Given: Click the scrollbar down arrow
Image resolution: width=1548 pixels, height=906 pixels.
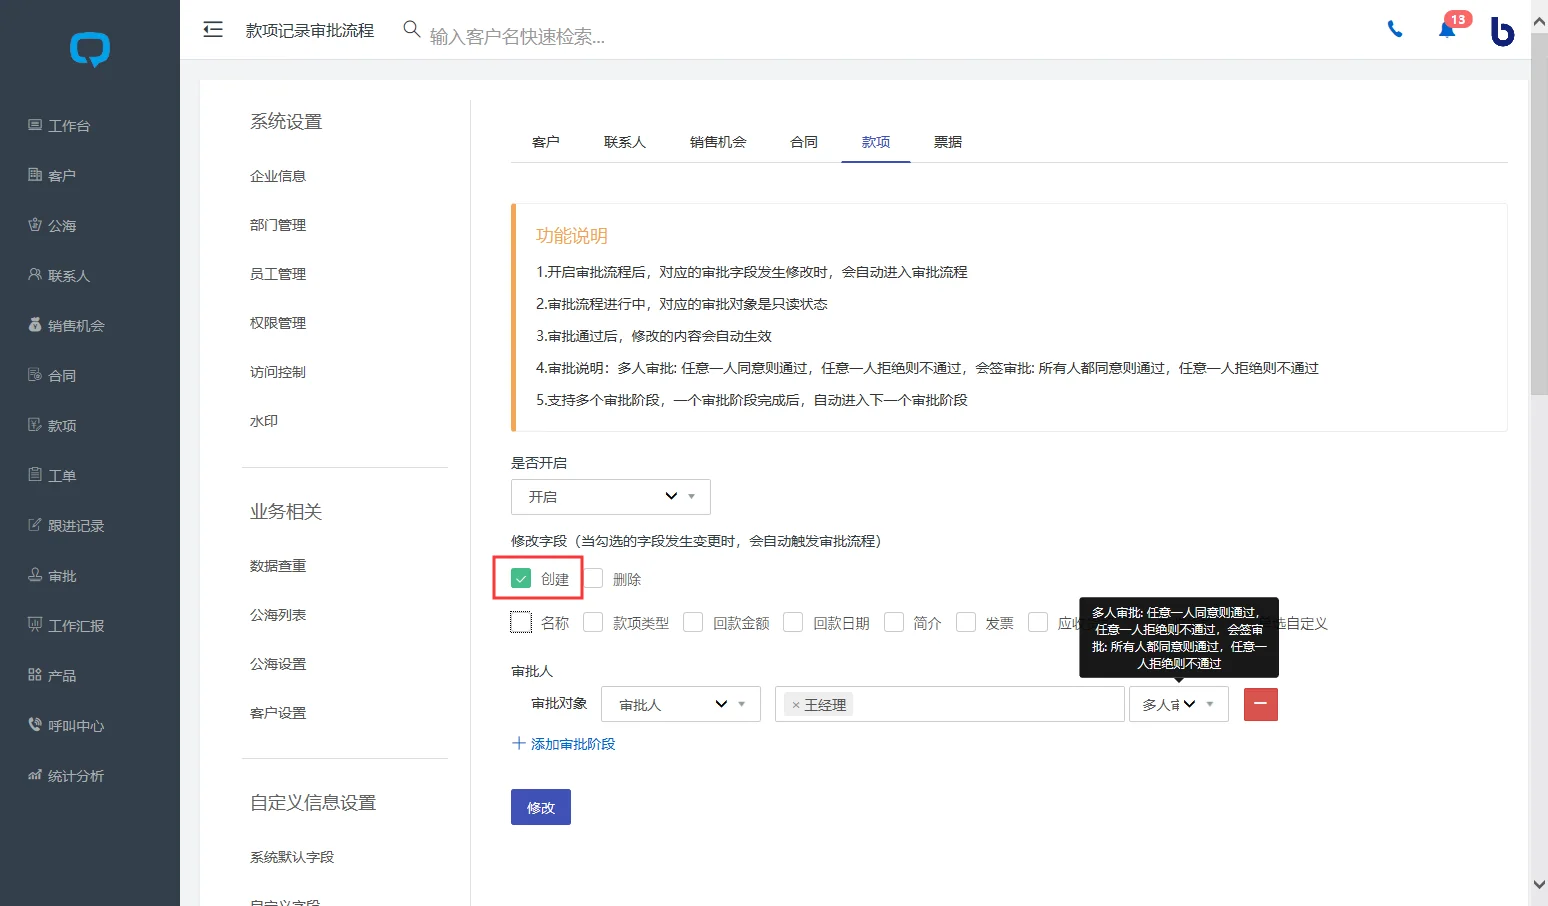Looking at the screenshot, I should (1539, 885).
